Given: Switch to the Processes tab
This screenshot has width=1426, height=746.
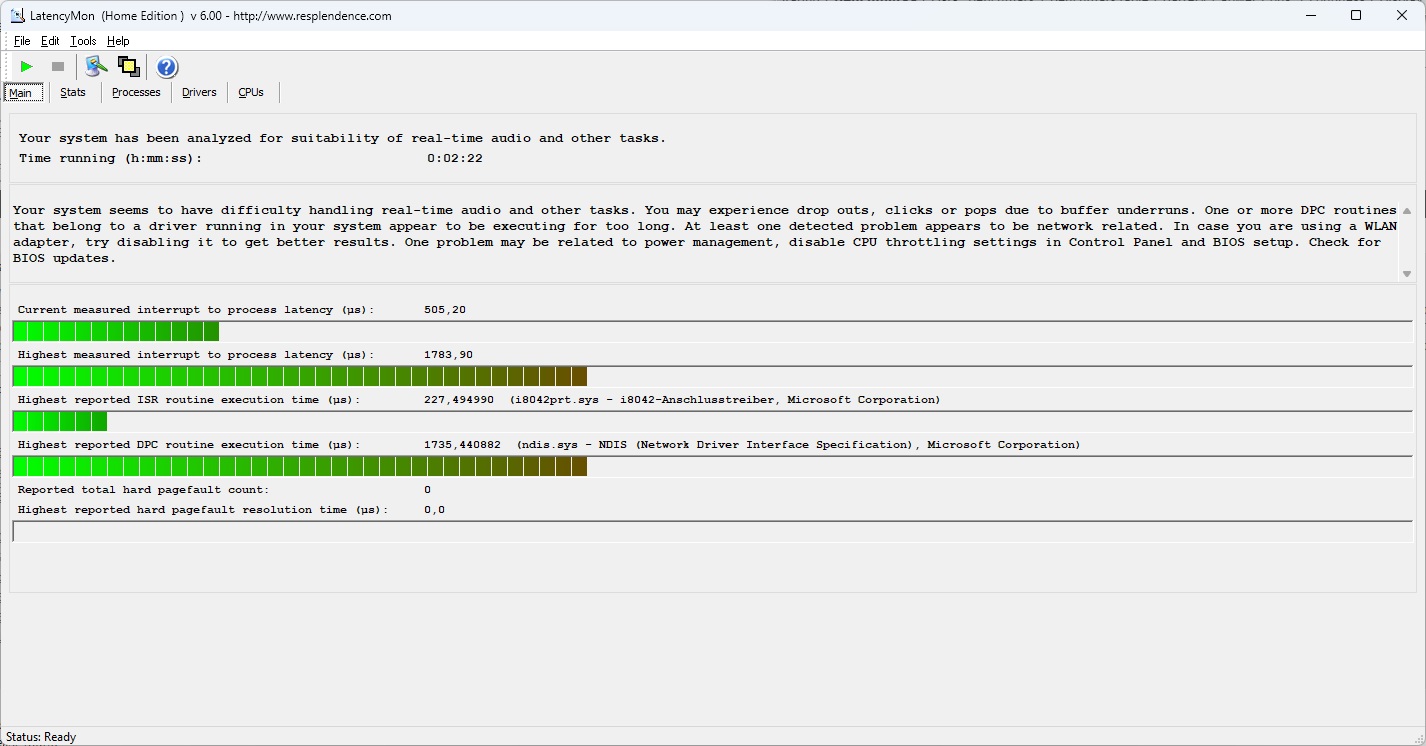Looking at the screenshot, I should pyautogui.click(x=136, y=92).
